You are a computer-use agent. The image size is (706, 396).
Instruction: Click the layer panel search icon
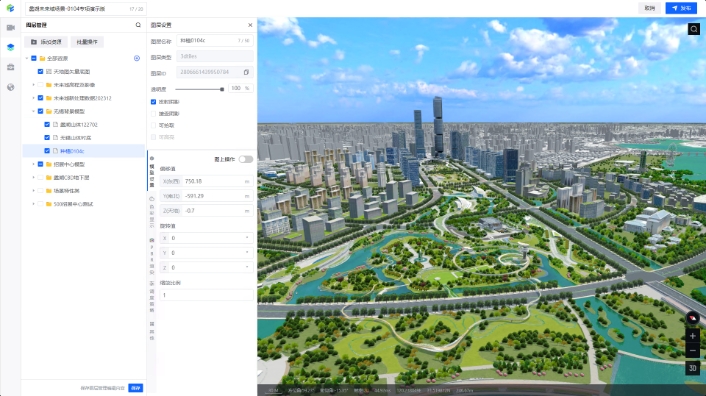[x=138, y=25]
